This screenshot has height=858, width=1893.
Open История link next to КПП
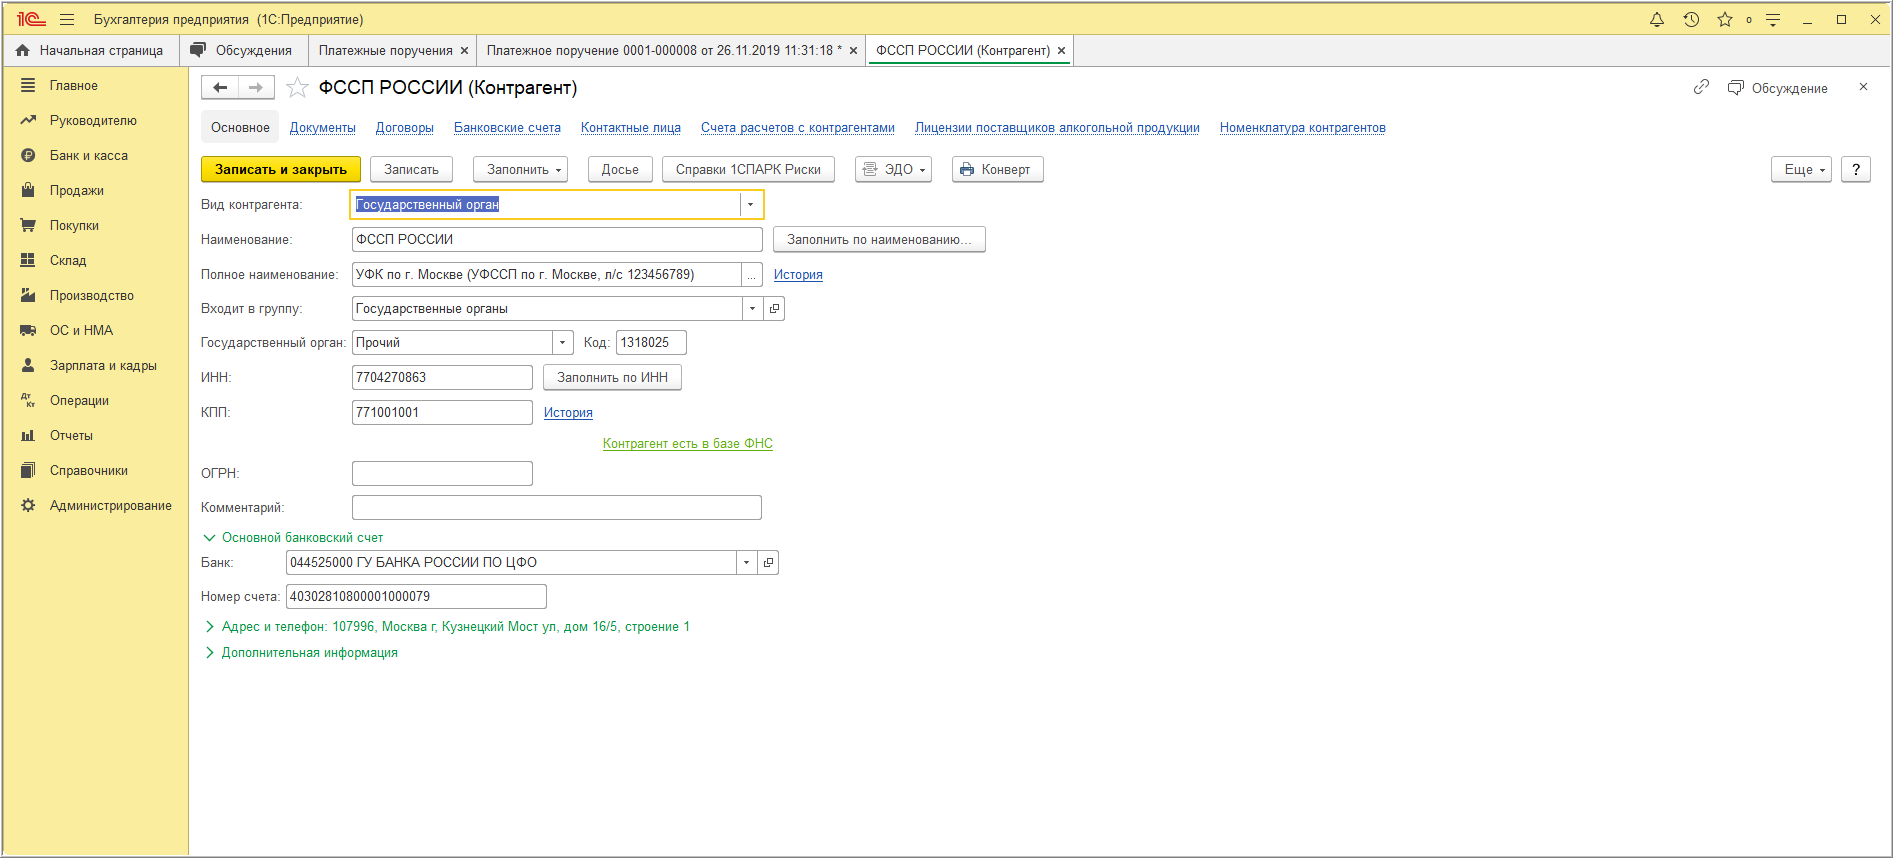pyautogui.click(x=568, y=413)
